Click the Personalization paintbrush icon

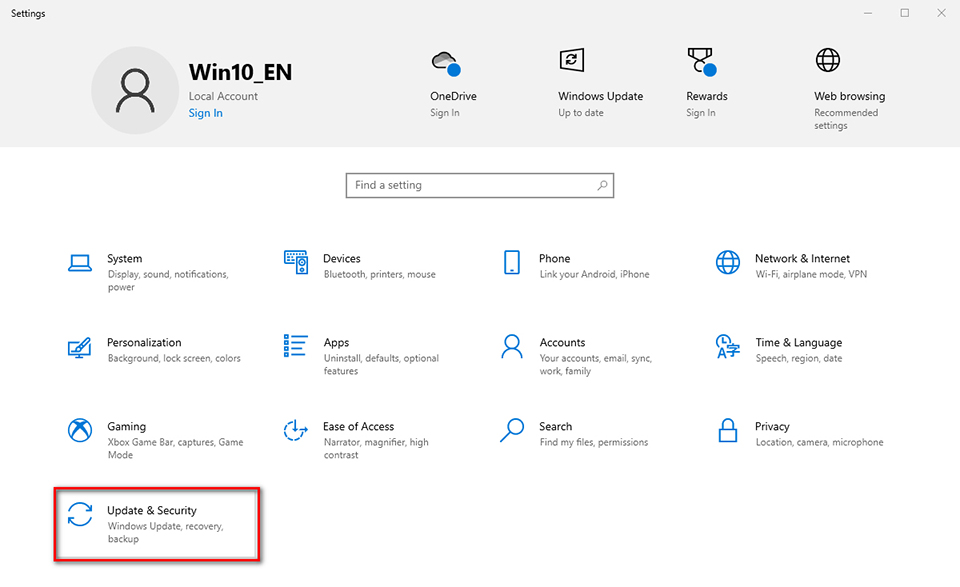tap(80, 347)
